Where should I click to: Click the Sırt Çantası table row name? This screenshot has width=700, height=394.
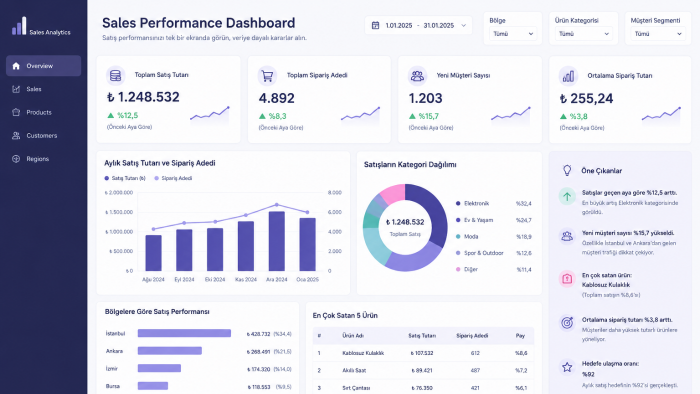tap(356, 388)
